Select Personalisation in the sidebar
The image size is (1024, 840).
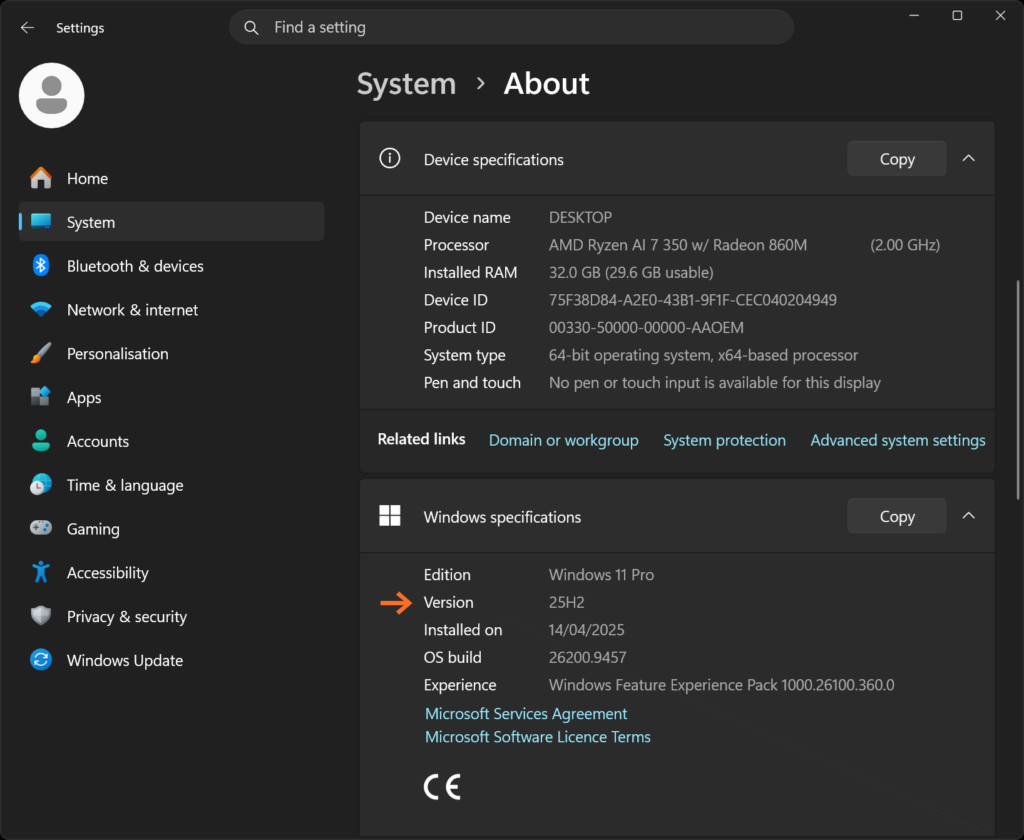[171, 353]
